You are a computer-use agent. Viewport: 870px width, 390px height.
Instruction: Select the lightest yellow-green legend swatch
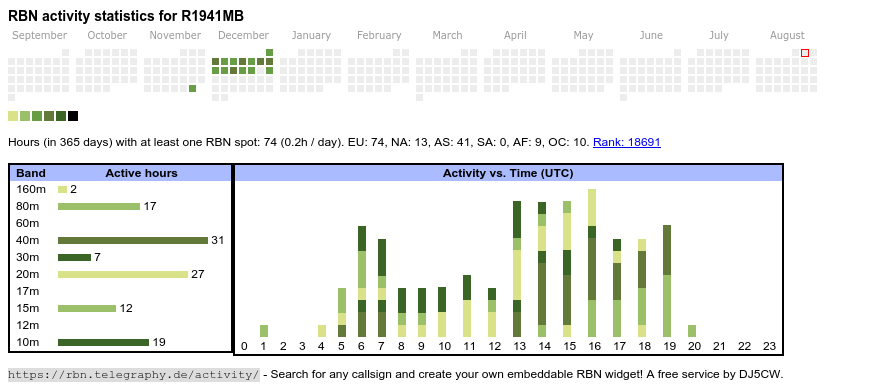[x=13, y=116]
